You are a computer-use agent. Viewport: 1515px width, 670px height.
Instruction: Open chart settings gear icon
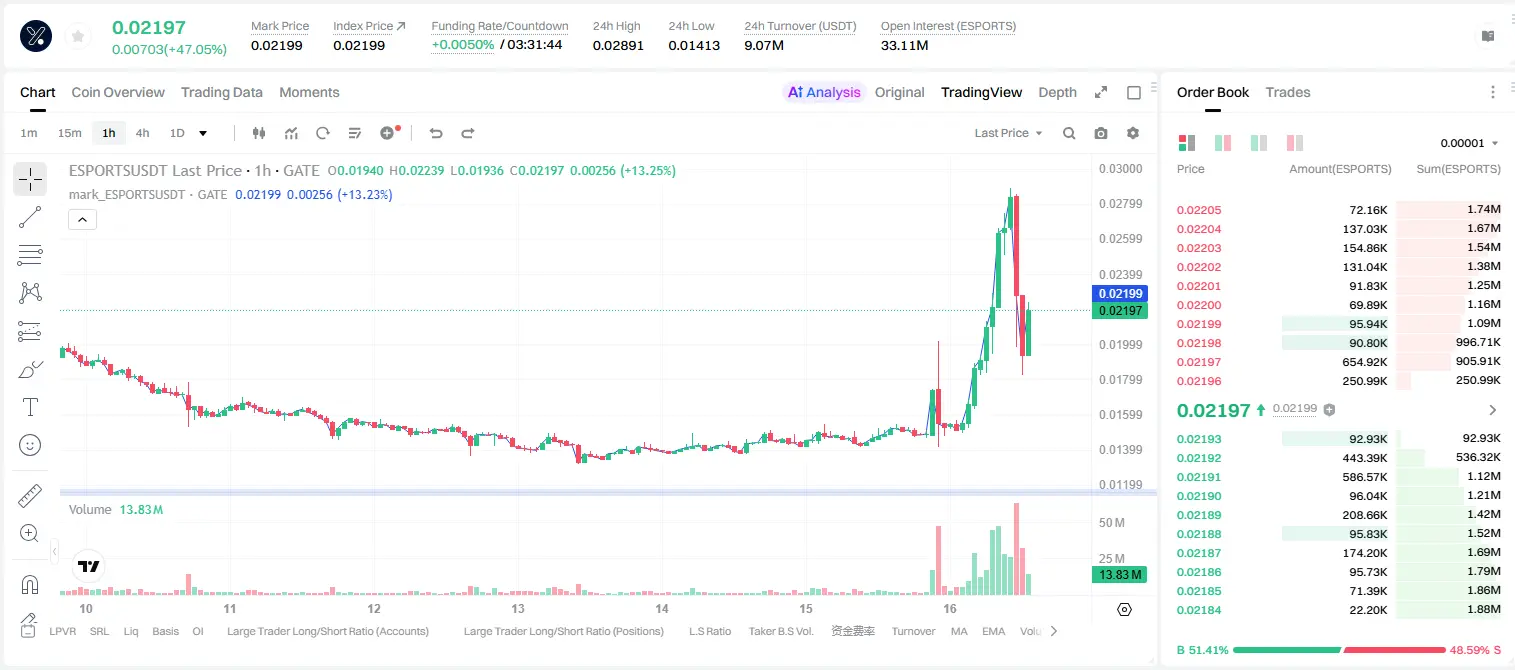1133,133
